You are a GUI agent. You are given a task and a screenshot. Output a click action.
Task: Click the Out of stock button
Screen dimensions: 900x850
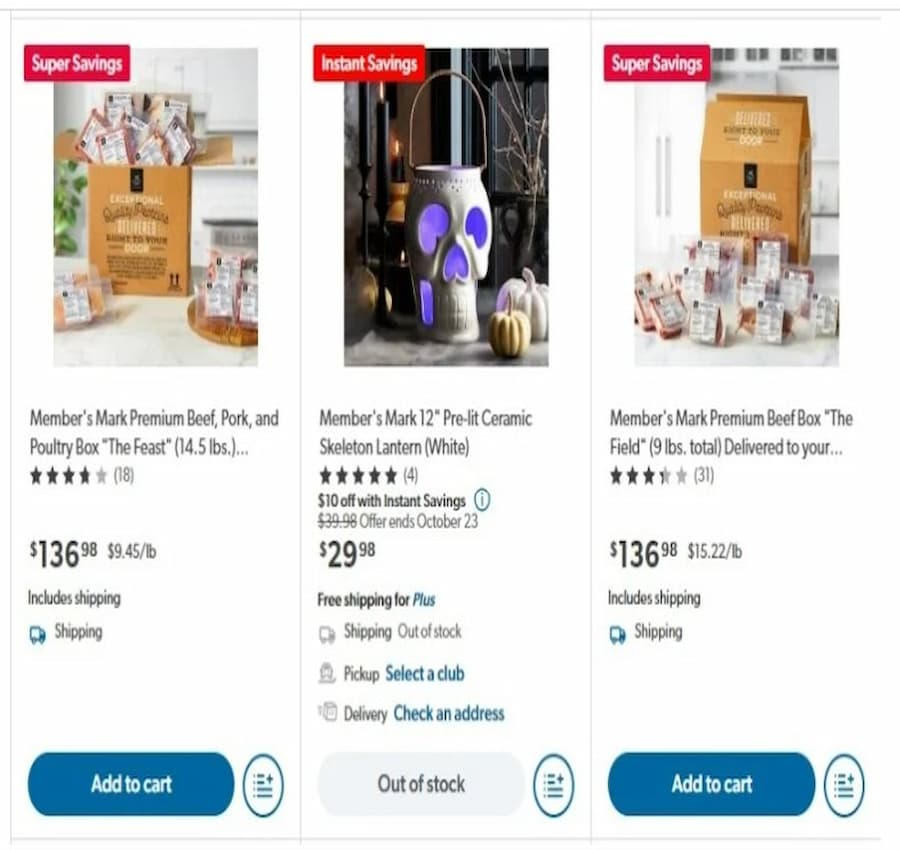click(x=421, y=784)
